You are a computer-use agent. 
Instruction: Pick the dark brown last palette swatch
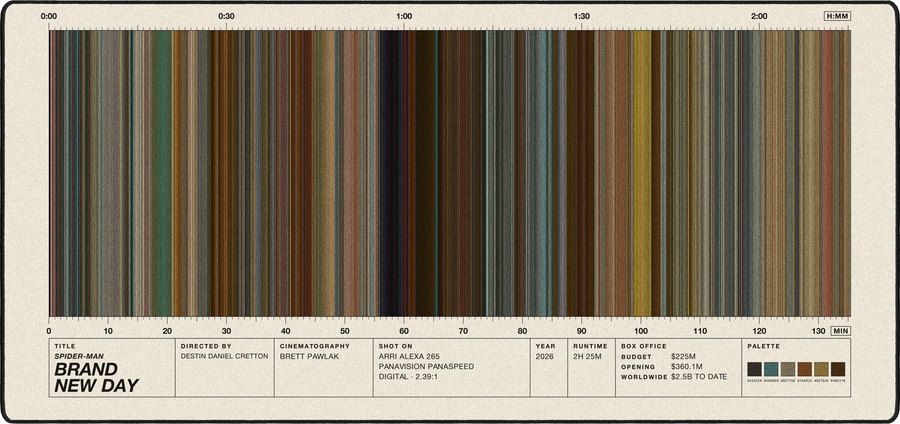[x=837, y=369]
